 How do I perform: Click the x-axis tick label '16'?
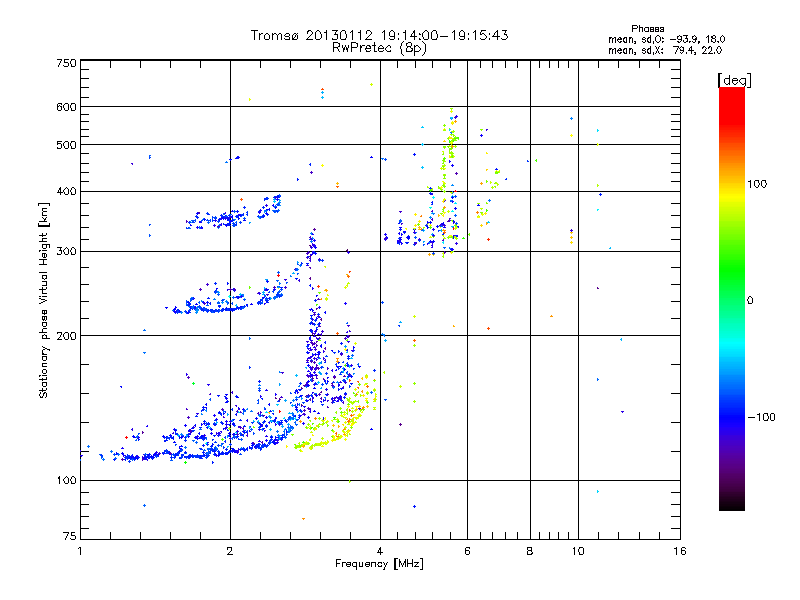(x=680, y=551)
